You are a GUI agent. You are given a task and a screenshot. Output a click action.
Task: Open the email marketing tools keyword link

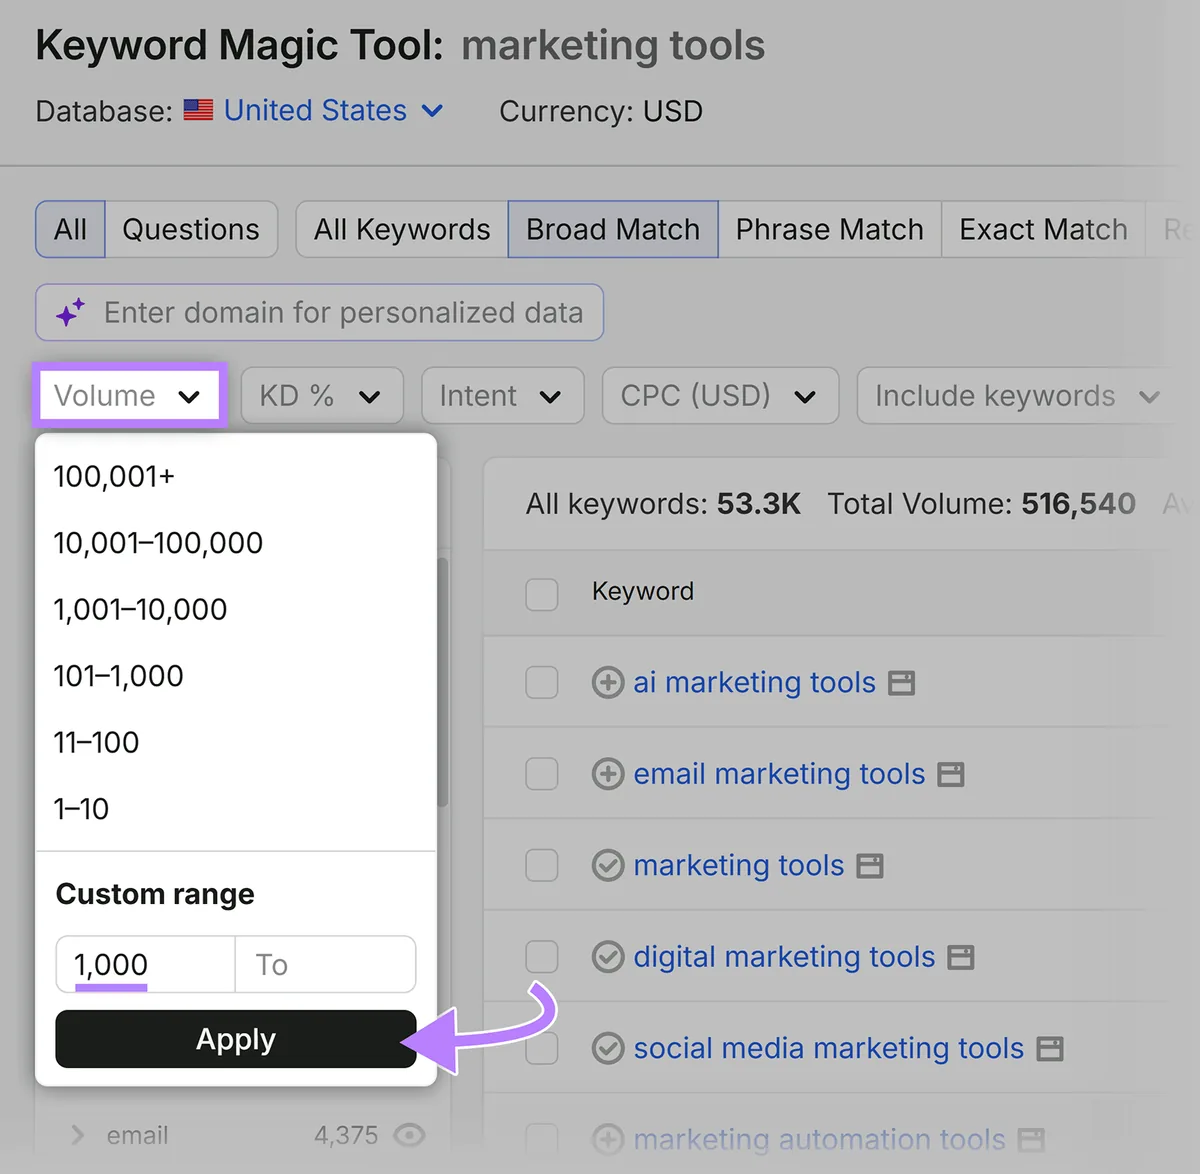779,774
